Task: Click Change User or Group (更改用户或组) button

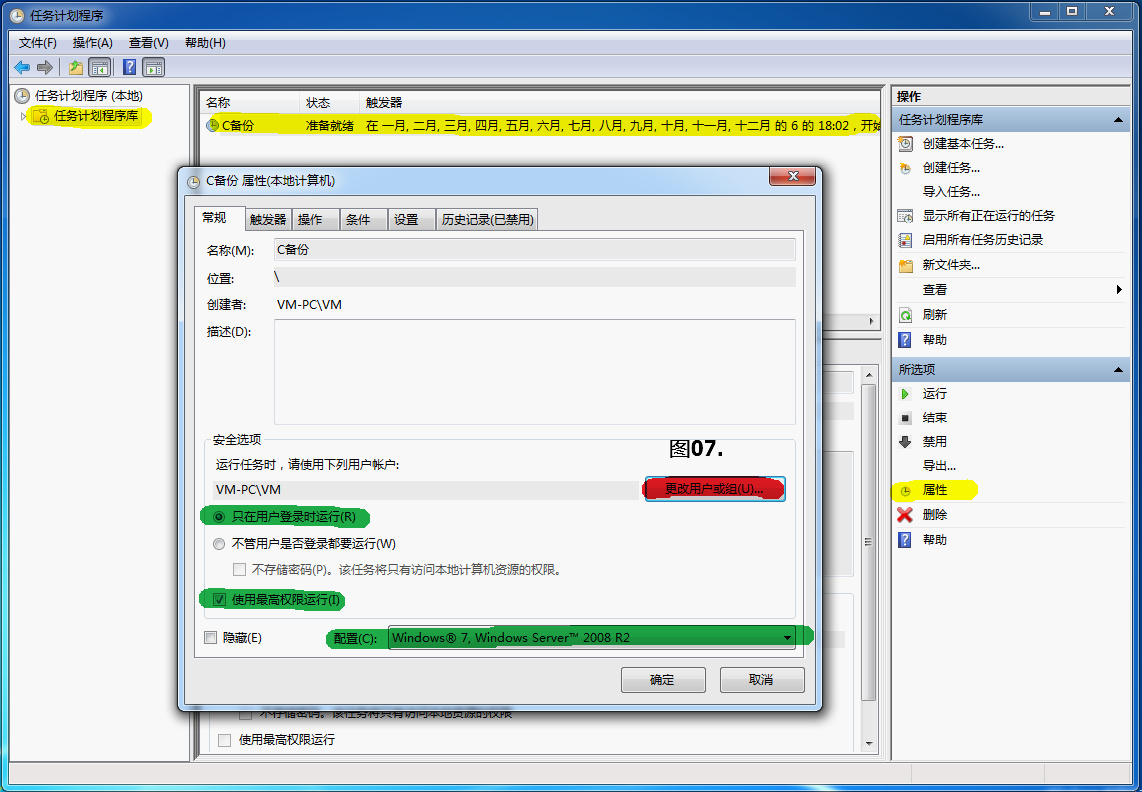Action: tap(715, 489)
